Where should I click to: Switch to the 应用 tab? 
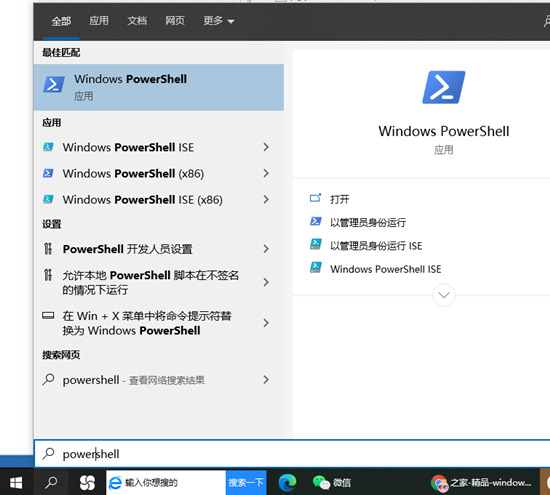pos(99,21)
